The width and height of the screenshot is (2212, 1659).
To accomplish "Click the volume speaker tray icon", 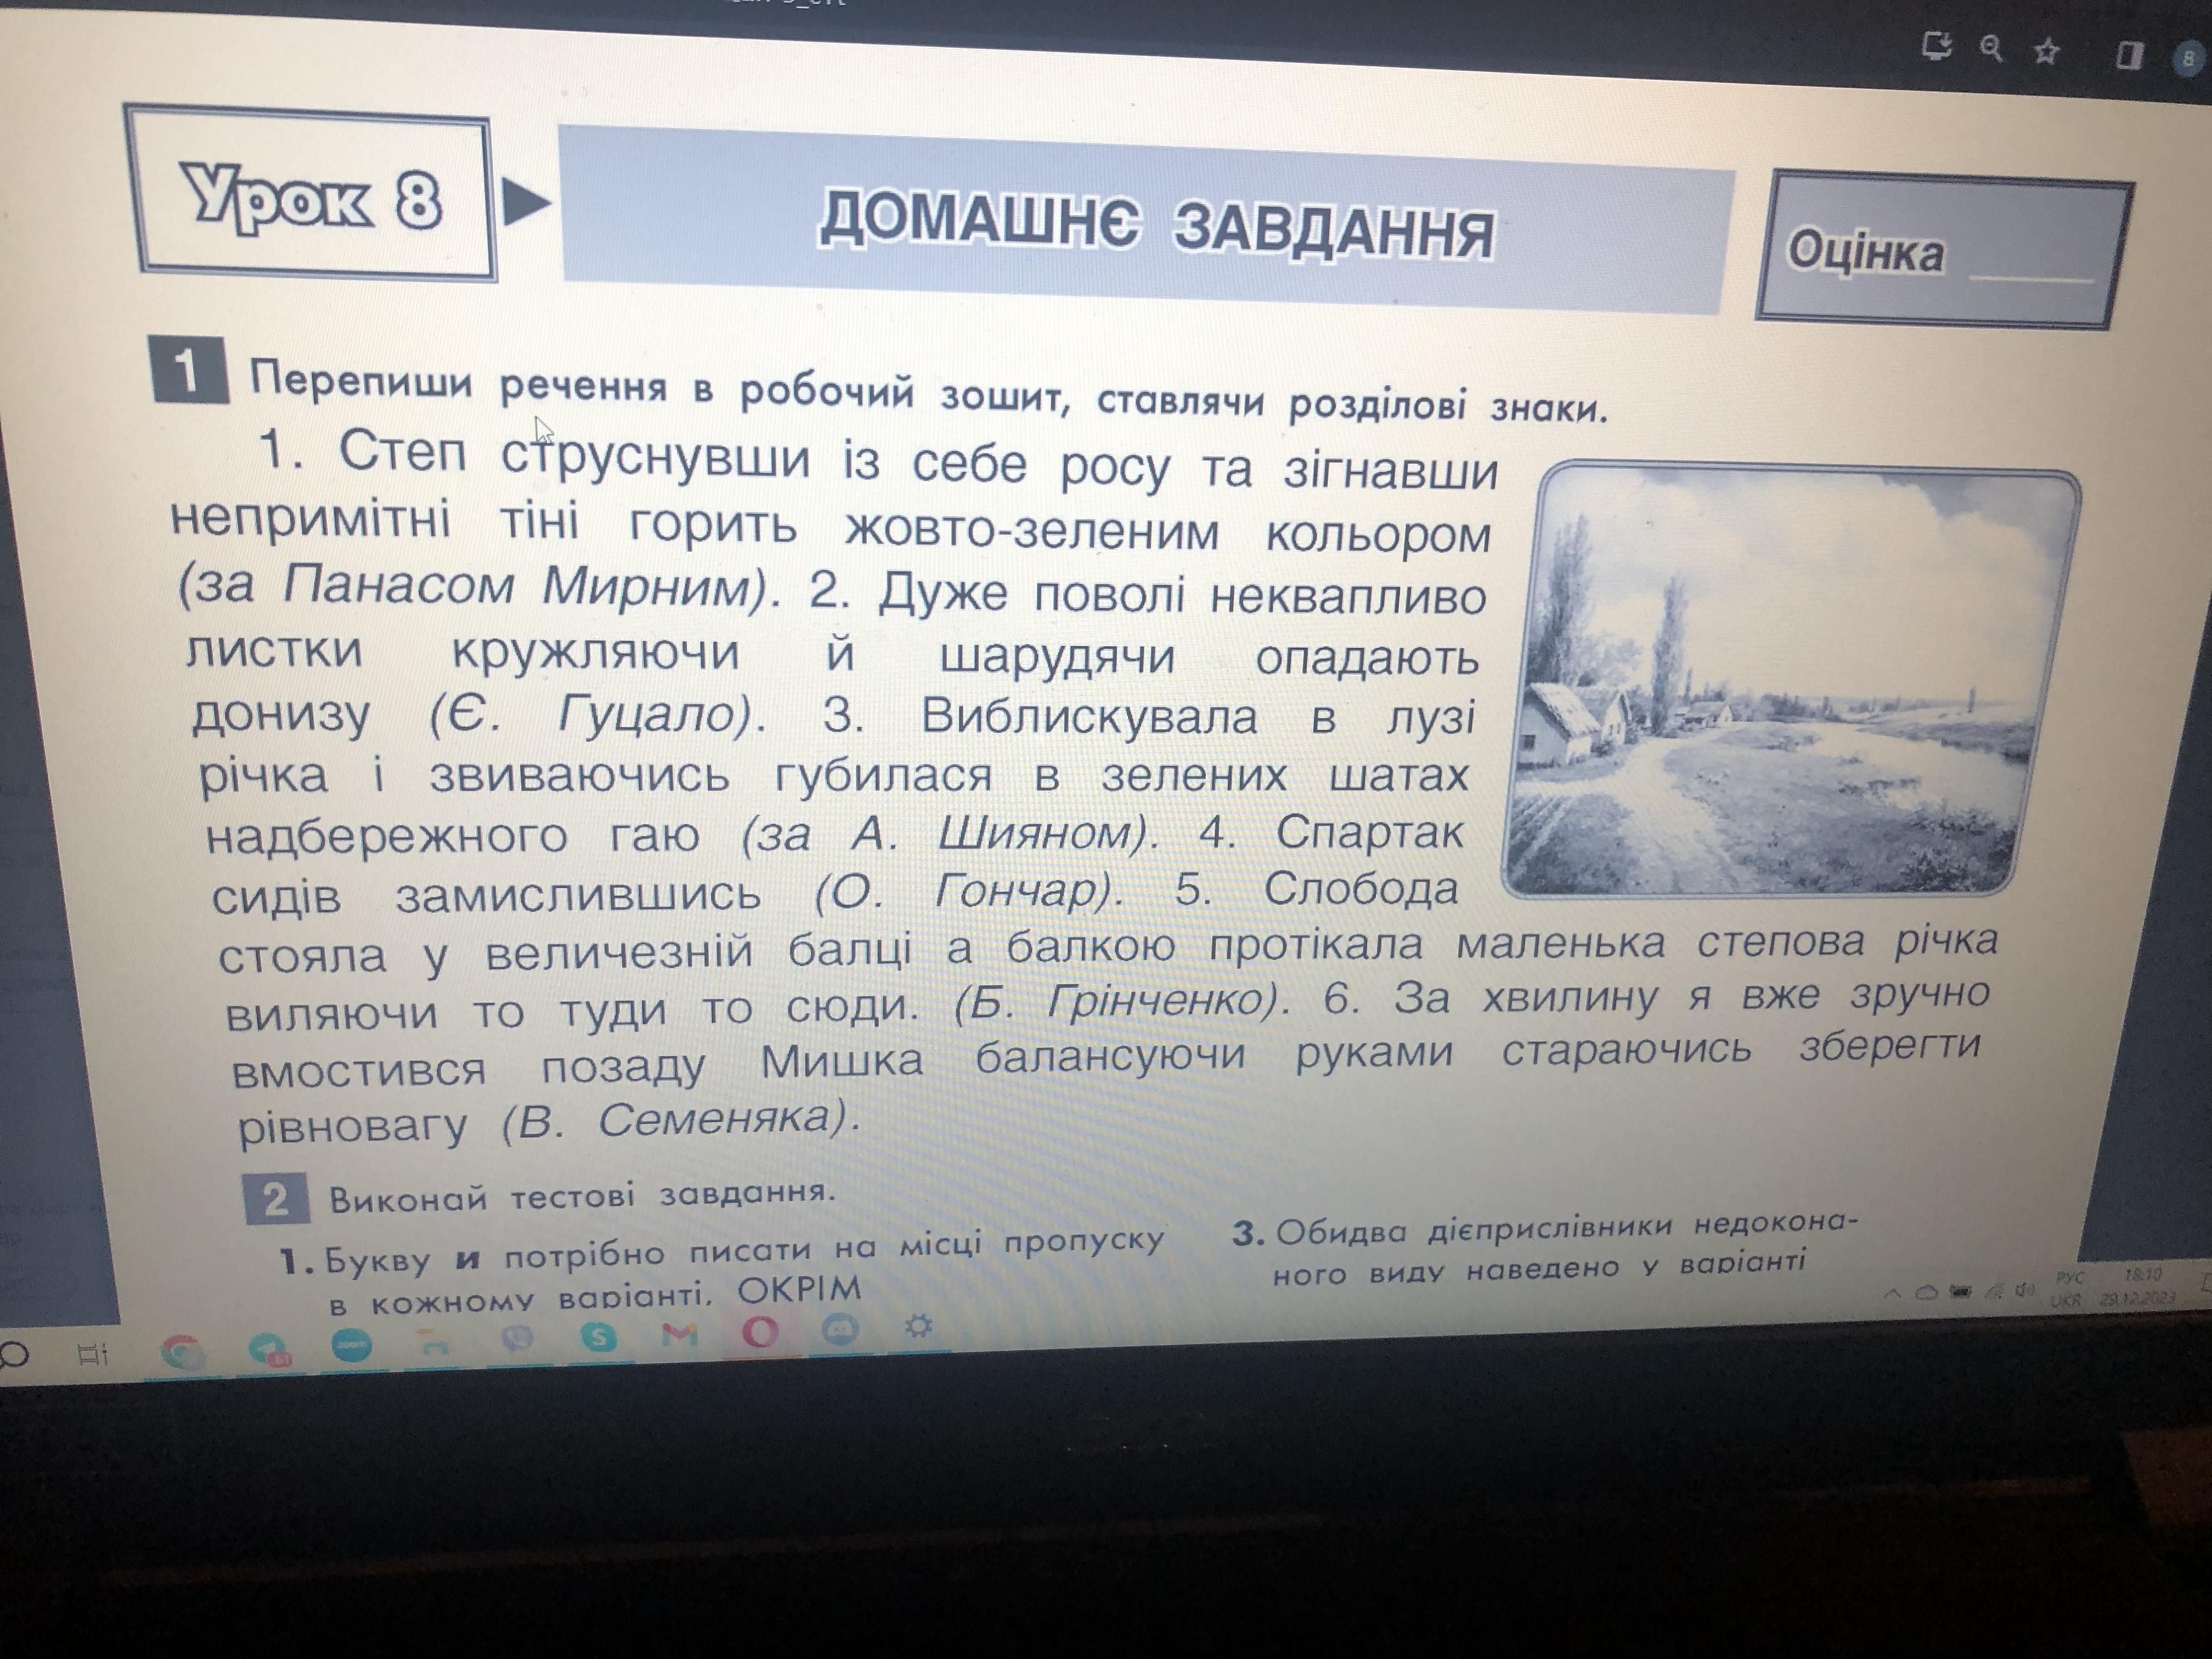I will 2024,1290.
